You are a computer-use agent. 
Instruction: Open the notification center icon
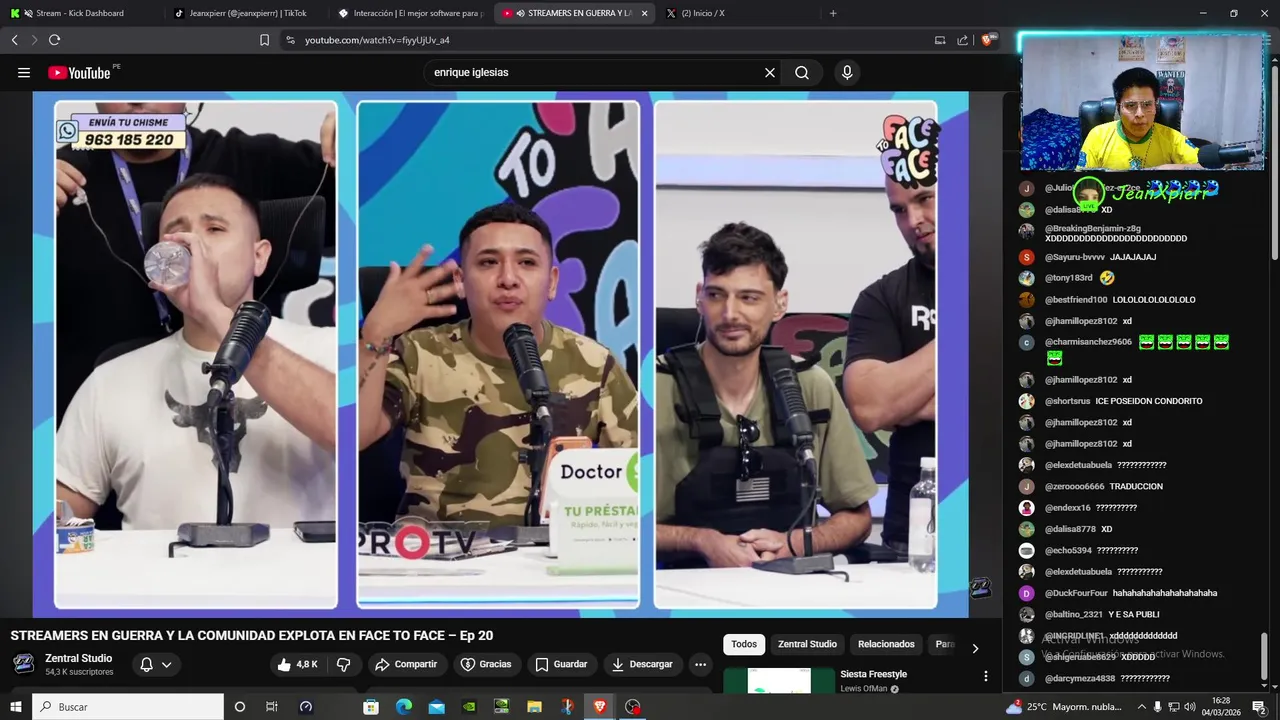[x=1259, y=706]
